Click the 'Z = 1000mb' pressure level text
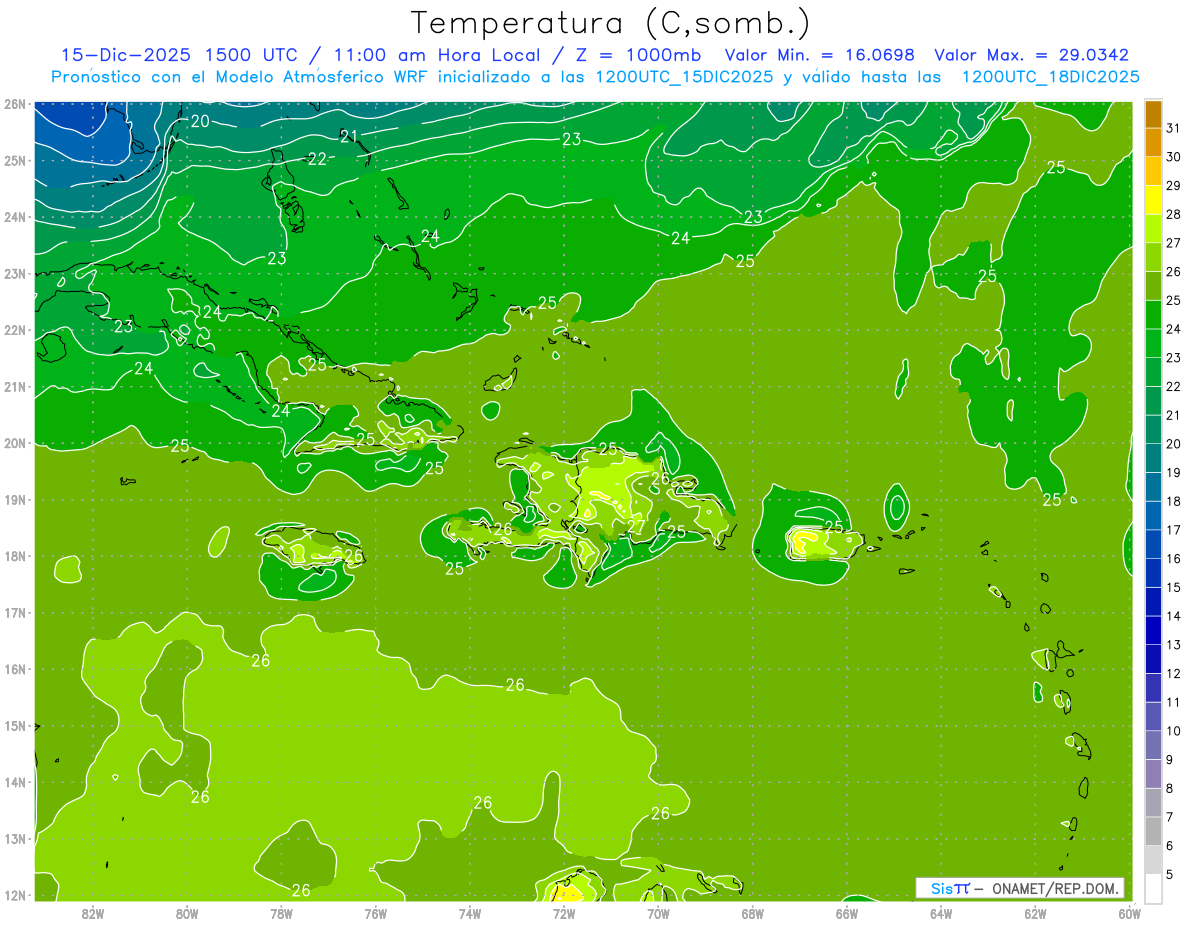The height and width of the screenshot is (927, 1200). (633, 55)
